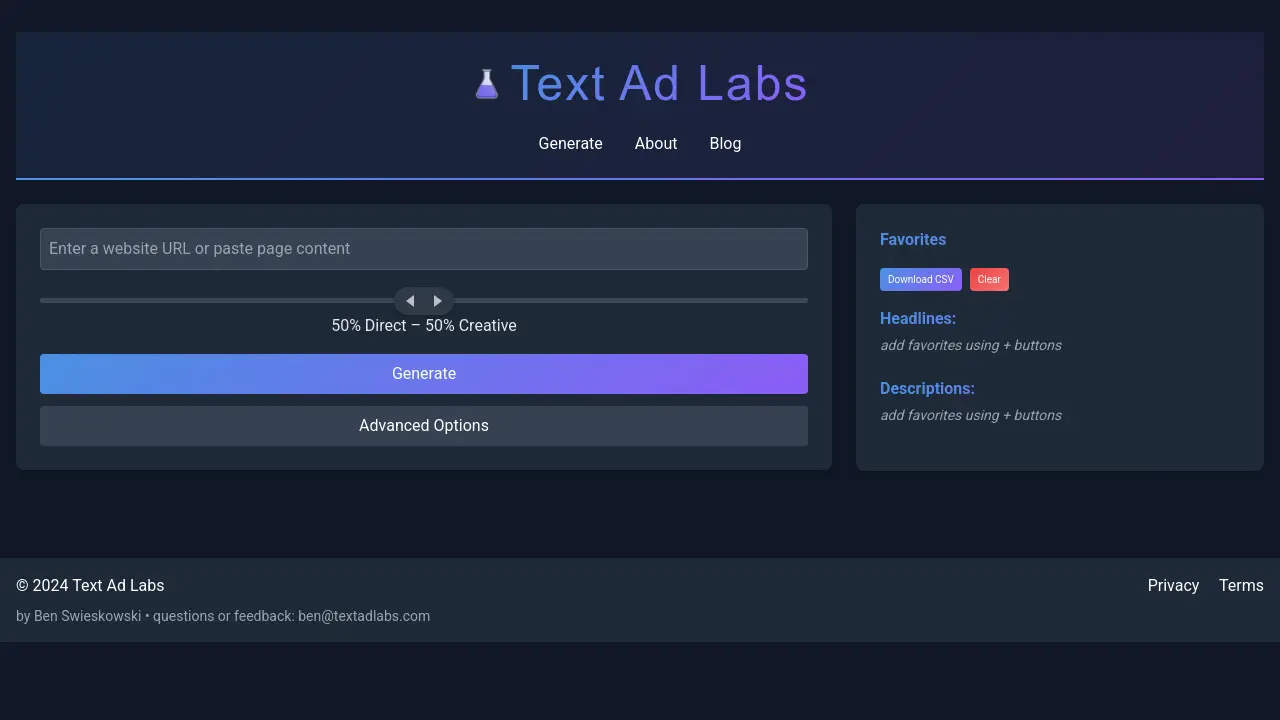Click the Descriptions: heading
Image resolution: width=1280 pixels, height=720 pixels.
(927, 389)
